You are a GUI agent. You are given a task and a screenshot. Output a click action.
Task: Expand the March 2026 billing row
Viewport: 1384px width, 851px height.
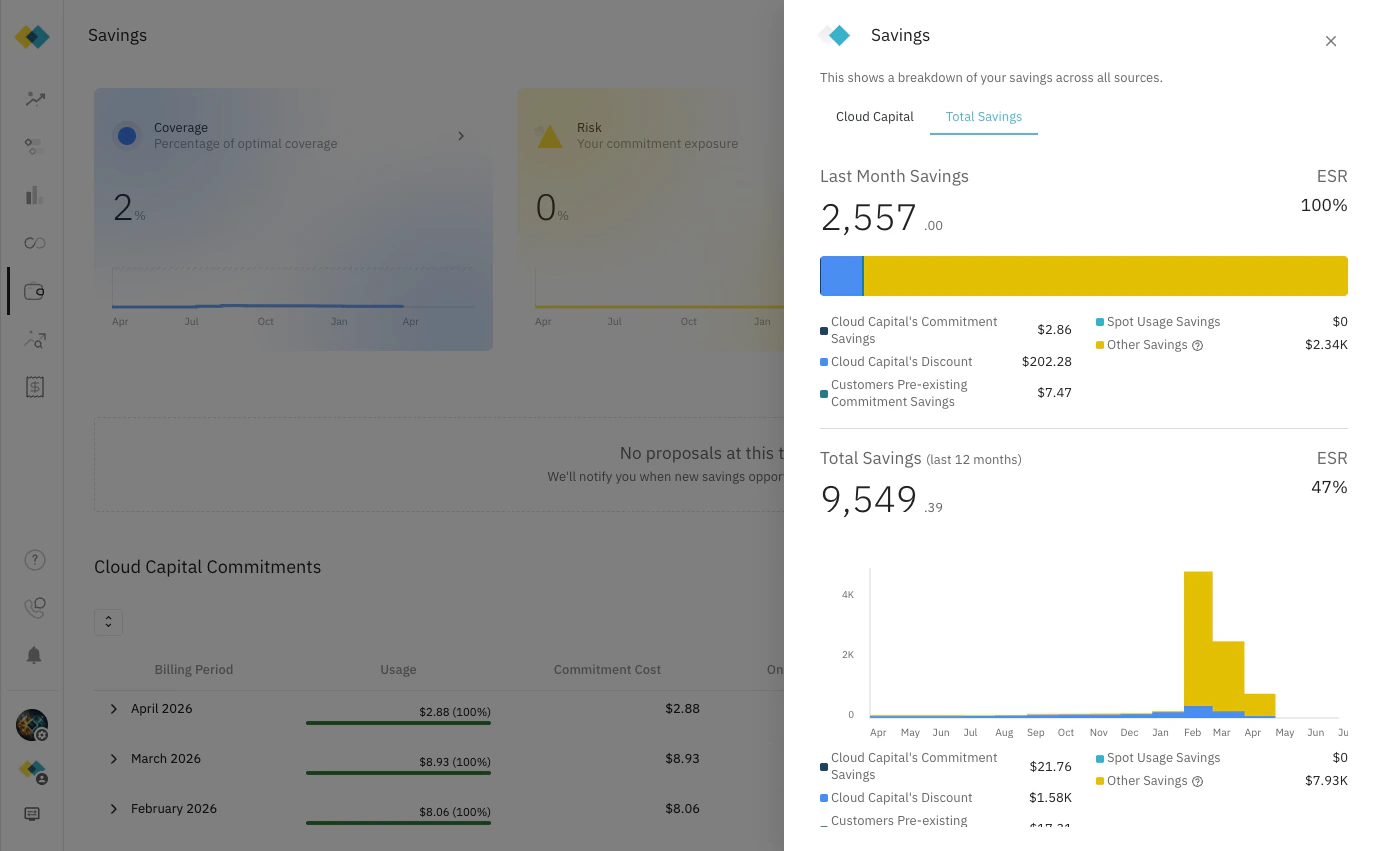[114, 759]
